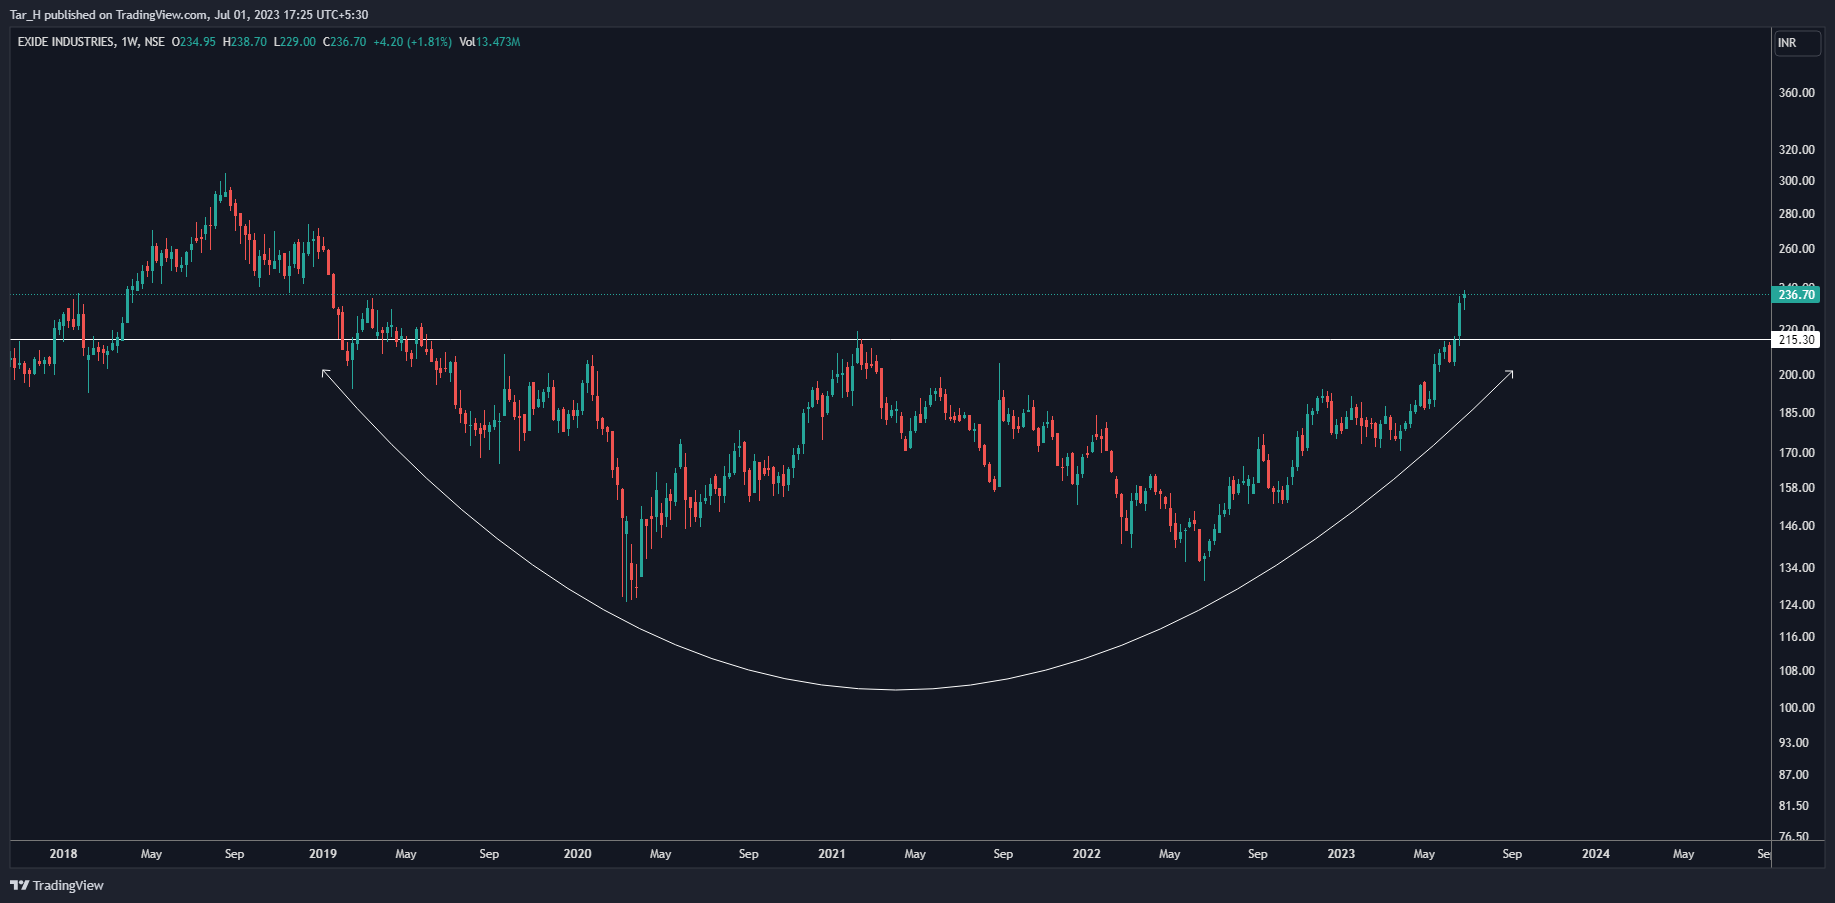The image size is (1835, 903).
Task: Select the green 236.70 current price label
Action: (1796, 294)
